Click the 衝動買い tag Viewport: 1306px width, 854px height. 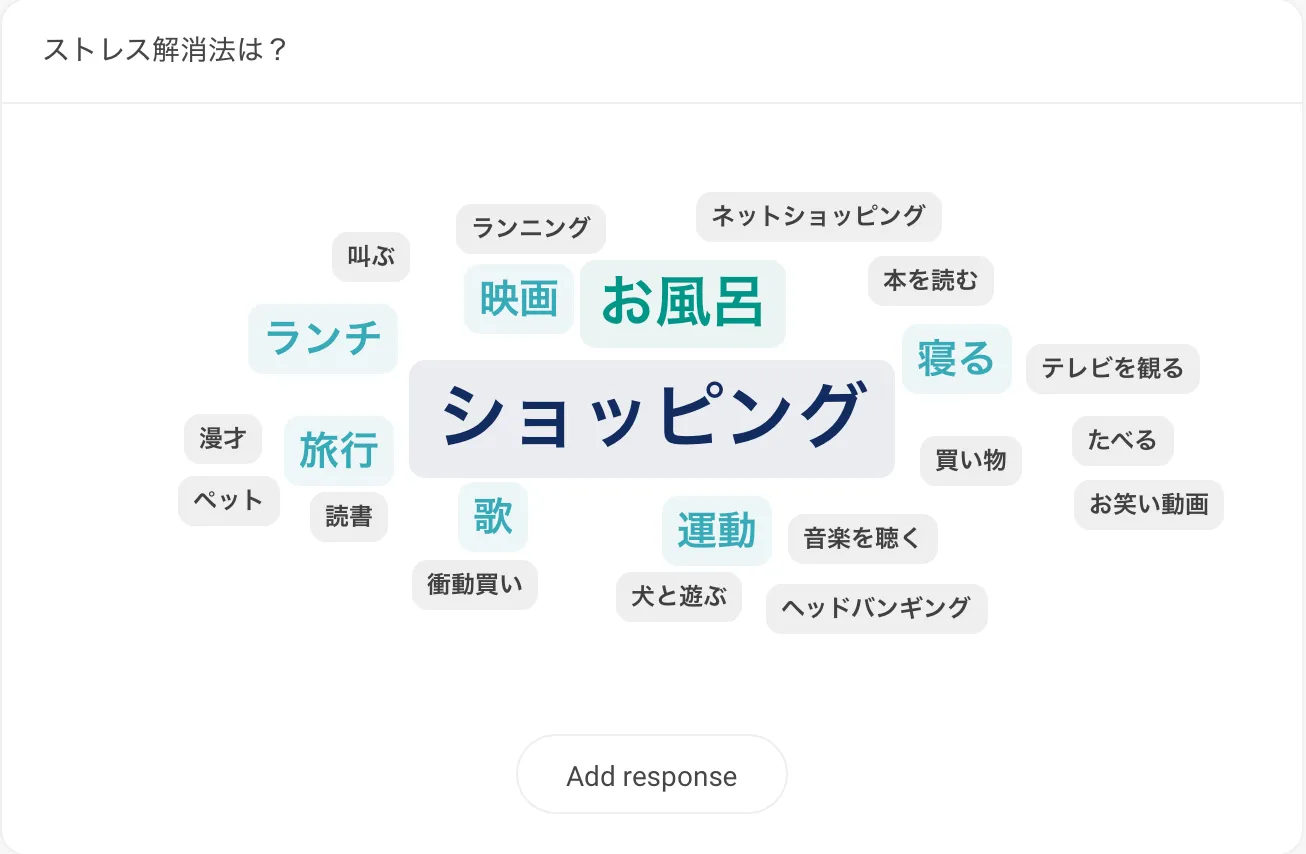pos(474,585)
